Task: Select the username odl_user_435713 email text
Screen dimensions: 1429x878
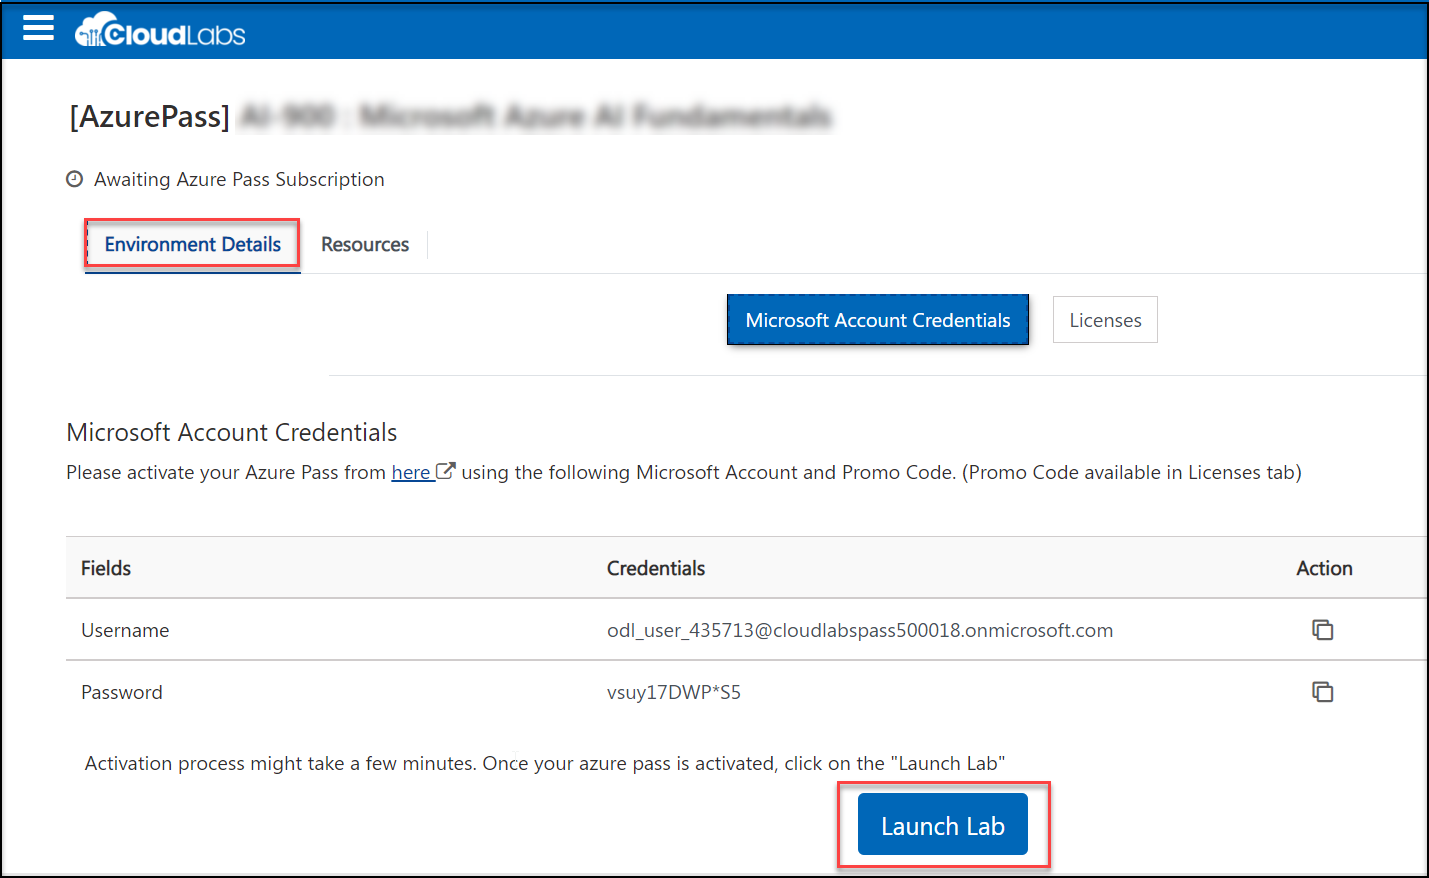Action: tap(860, 630)
